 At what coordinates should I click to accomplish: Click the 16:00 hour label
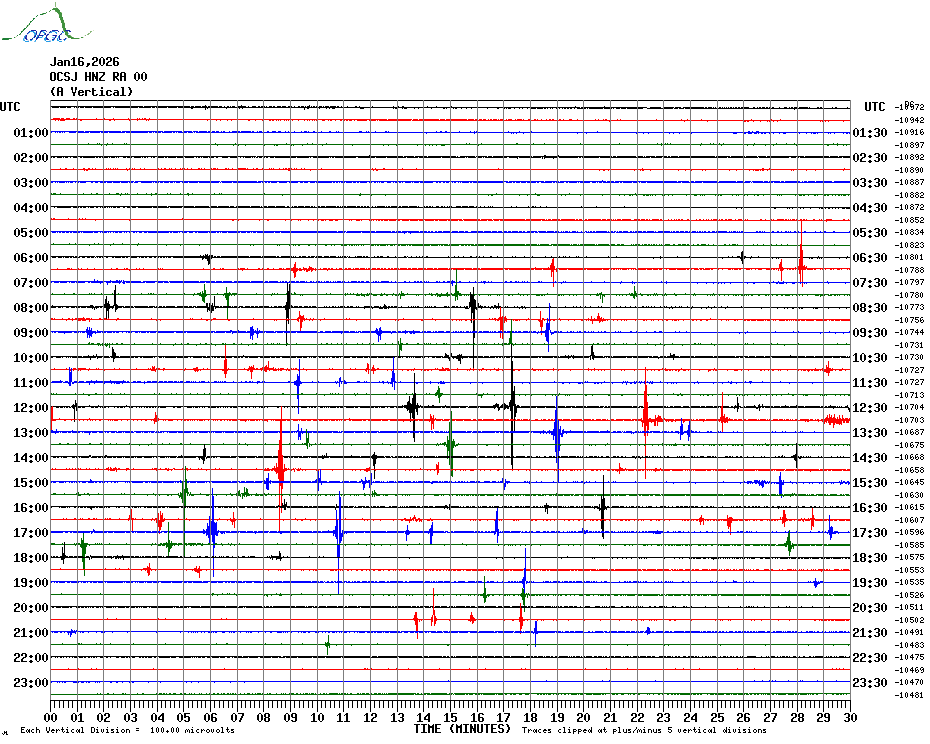(x=31, y=507)
